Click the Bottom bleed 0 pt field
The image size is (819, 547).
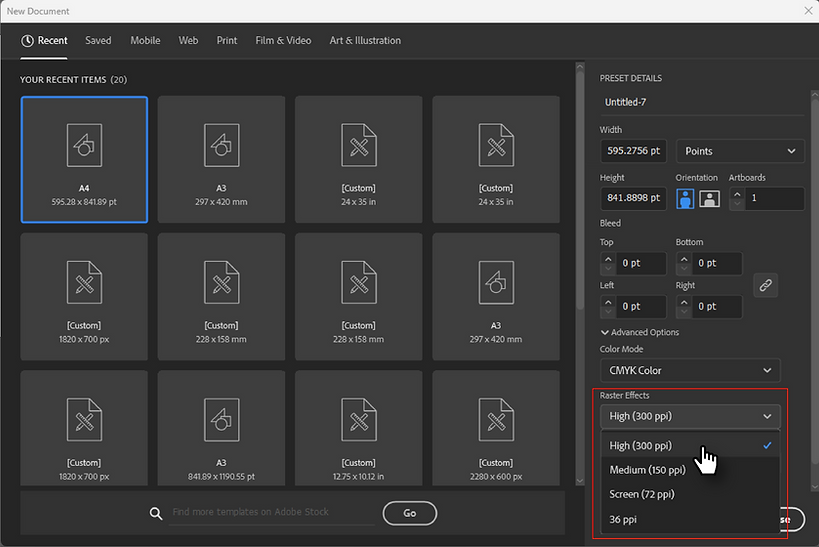pyautogui.click(x=717, y=263)
